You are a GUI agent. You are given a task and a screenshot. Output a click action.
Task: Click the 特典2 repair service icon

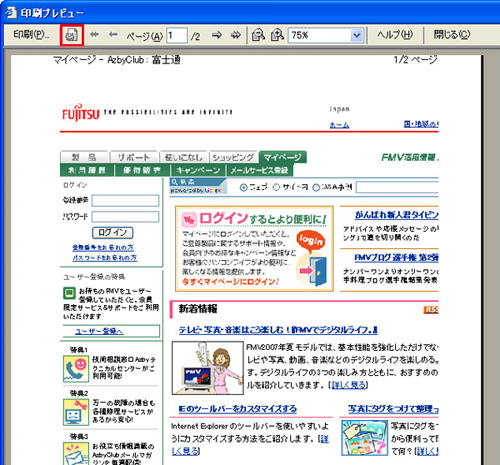tap(76, 412)
